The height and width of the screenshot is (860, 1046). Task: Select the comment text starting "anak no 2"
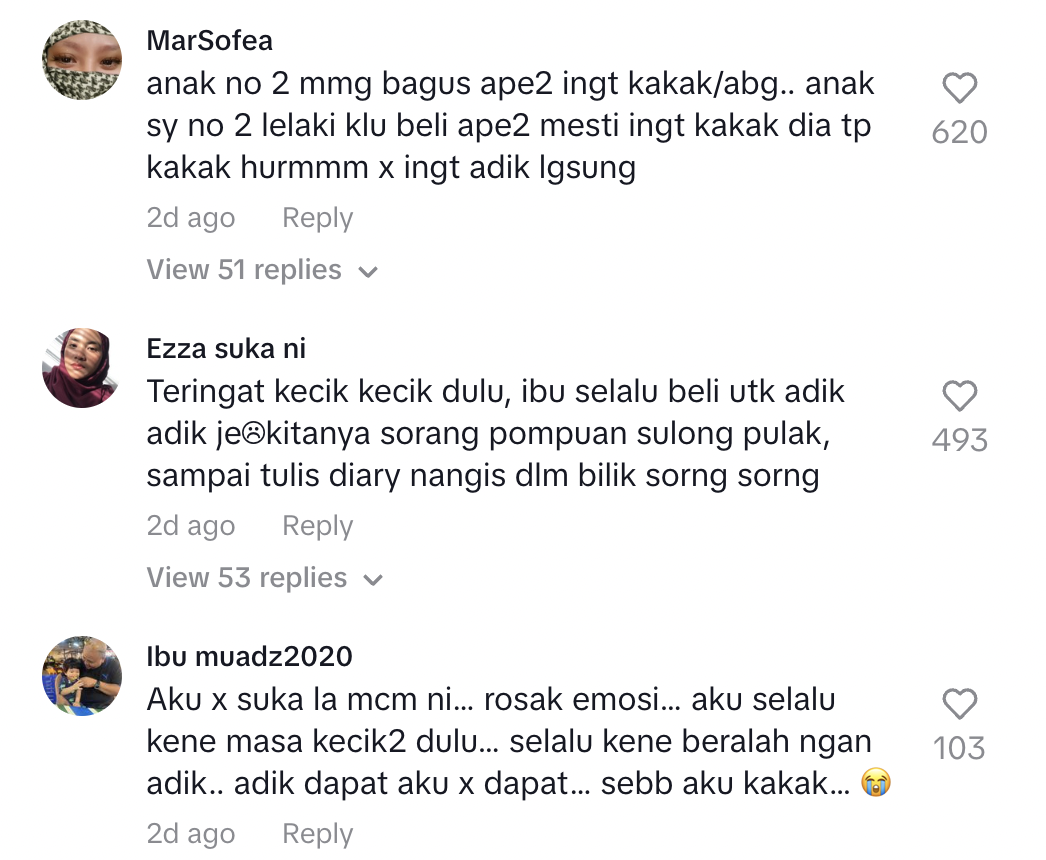pos(510,126)
